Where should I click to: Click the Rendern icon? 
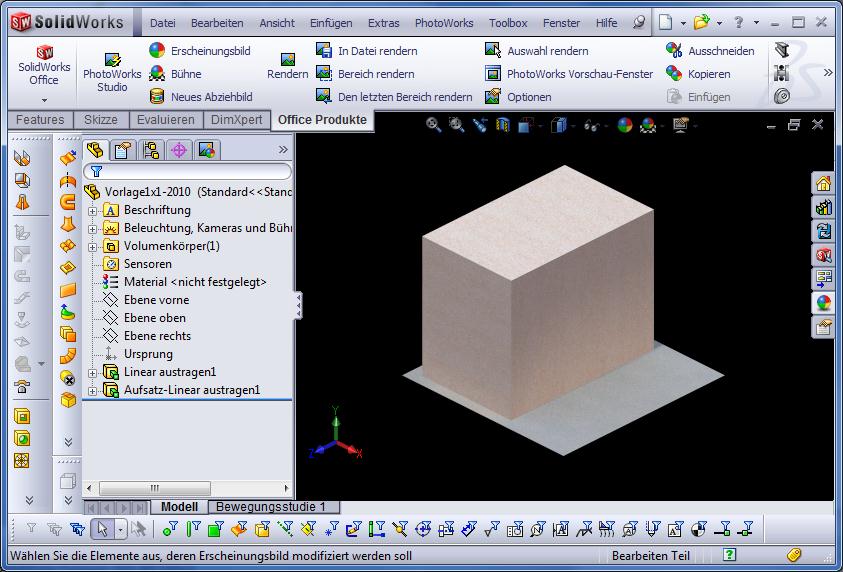pyautogui.click(x=287, y=66)
